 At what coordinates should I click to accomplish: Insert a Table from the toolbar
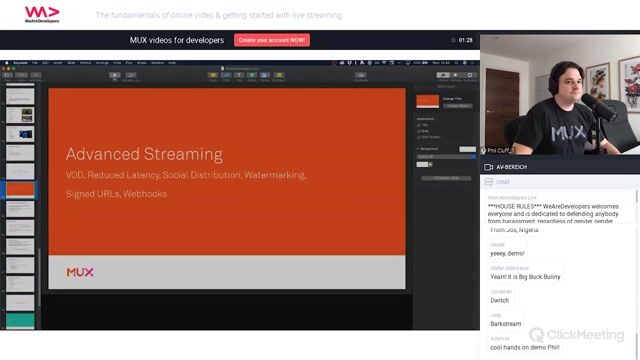point(213,76)
